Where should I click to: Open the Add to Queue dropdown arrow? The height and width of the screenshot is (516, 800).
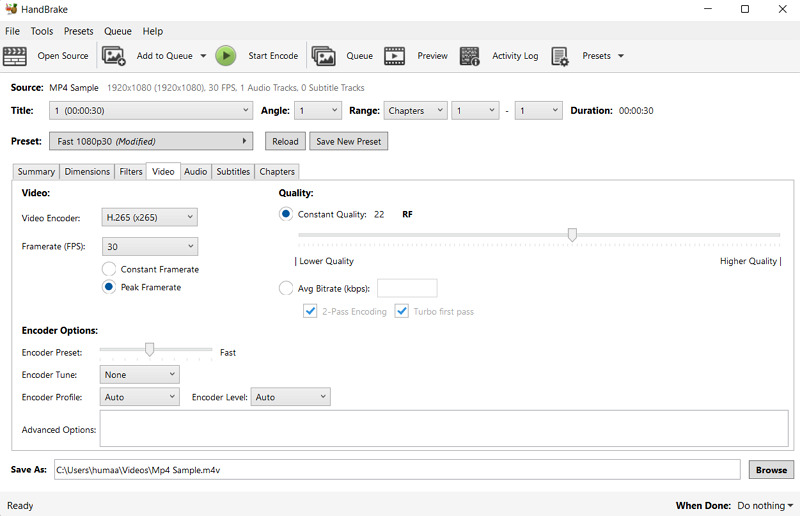[203, 56]
